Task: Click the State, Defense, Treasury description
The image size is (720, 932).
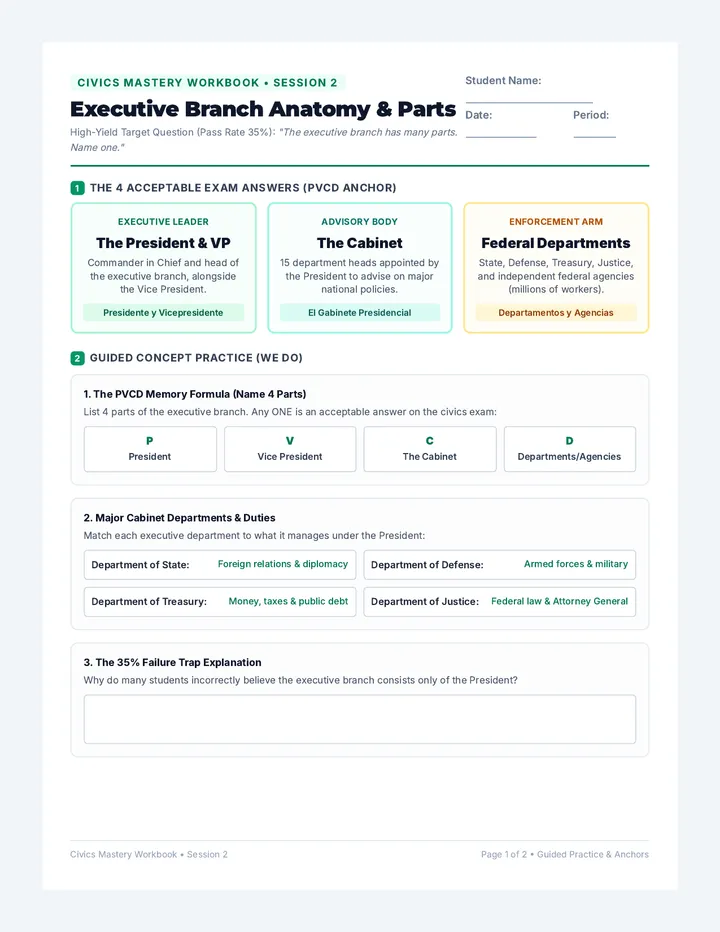Action: pyautogui.click(x=556, y=276)
